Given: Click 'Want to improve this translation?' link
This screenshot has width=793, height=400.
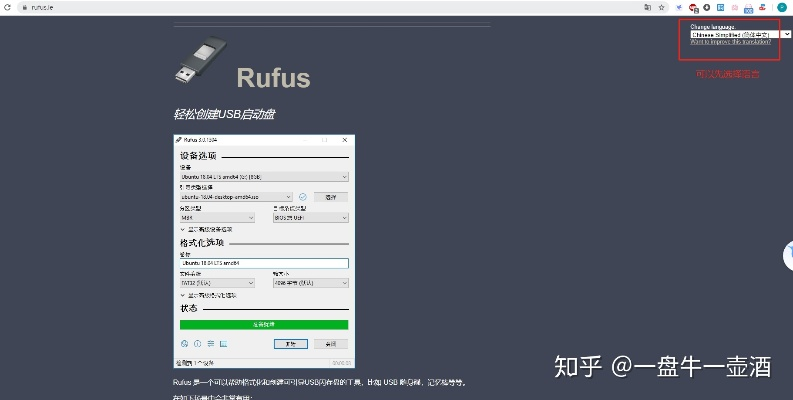Looking at the screenshot, I should pos(730,42).
